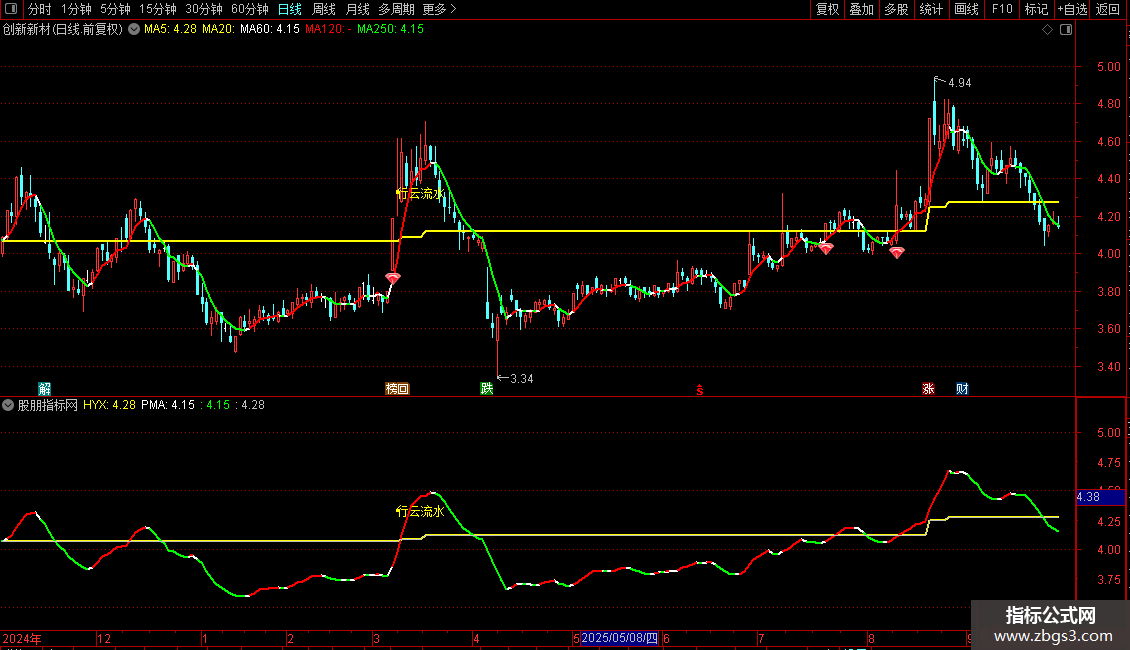Viewport: 1130px width, 650px height.
Task: Click the 4.94 high price annotation
Action: coord(959,83)
